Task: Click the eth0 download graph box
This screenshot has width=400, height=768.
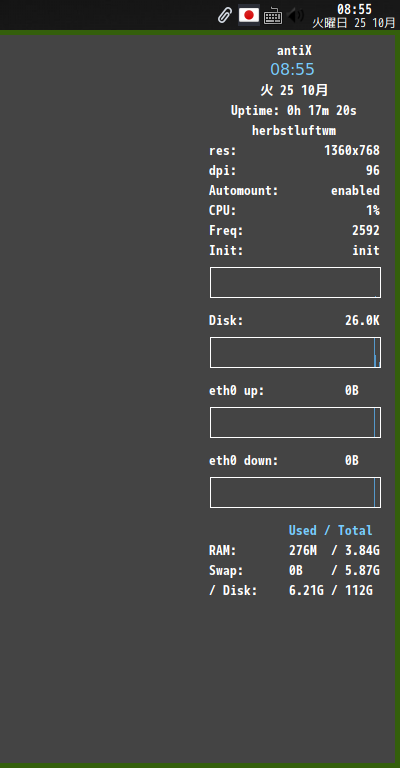Action: click(295, 492)
